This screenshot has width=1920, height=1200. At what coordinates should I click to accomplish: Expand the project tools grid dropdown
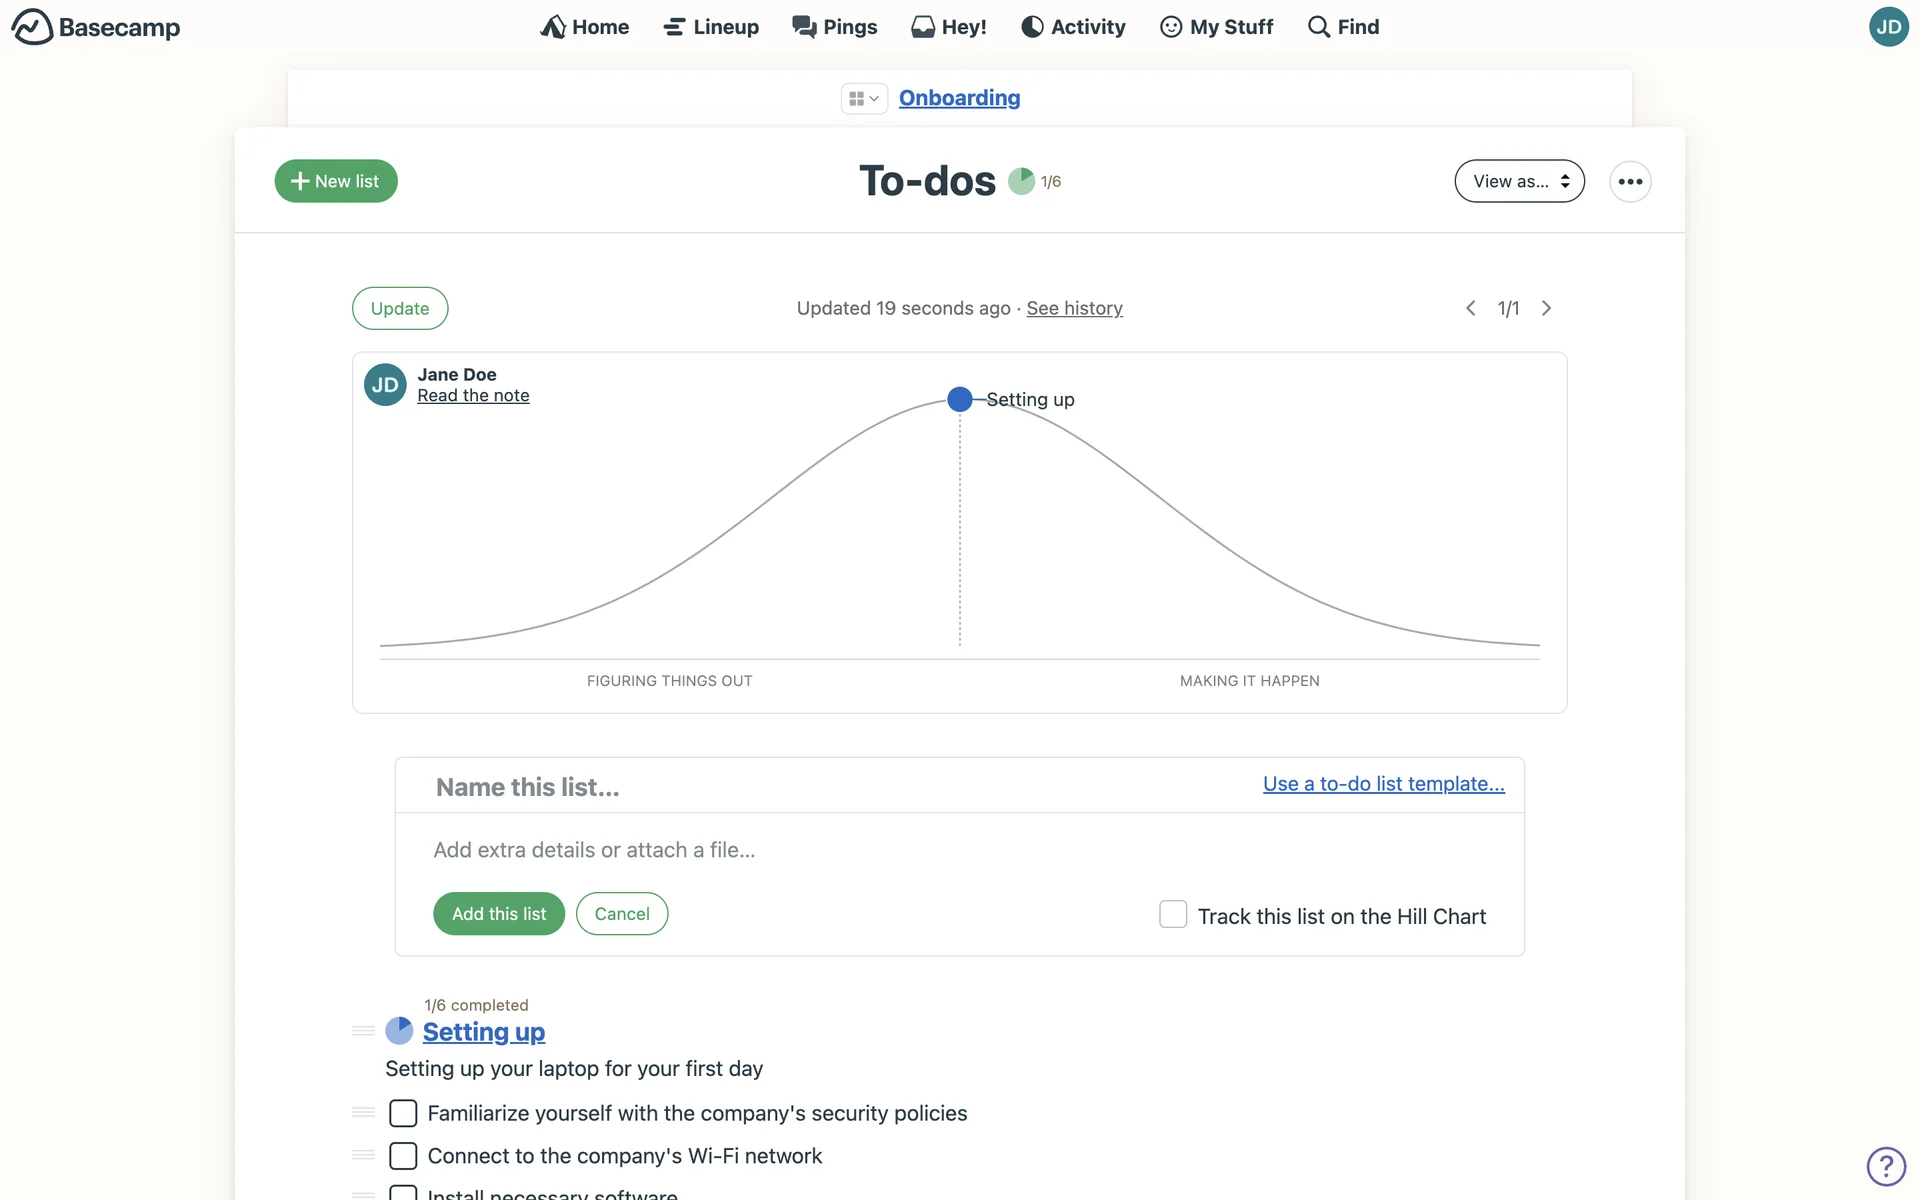pos(864,98)
